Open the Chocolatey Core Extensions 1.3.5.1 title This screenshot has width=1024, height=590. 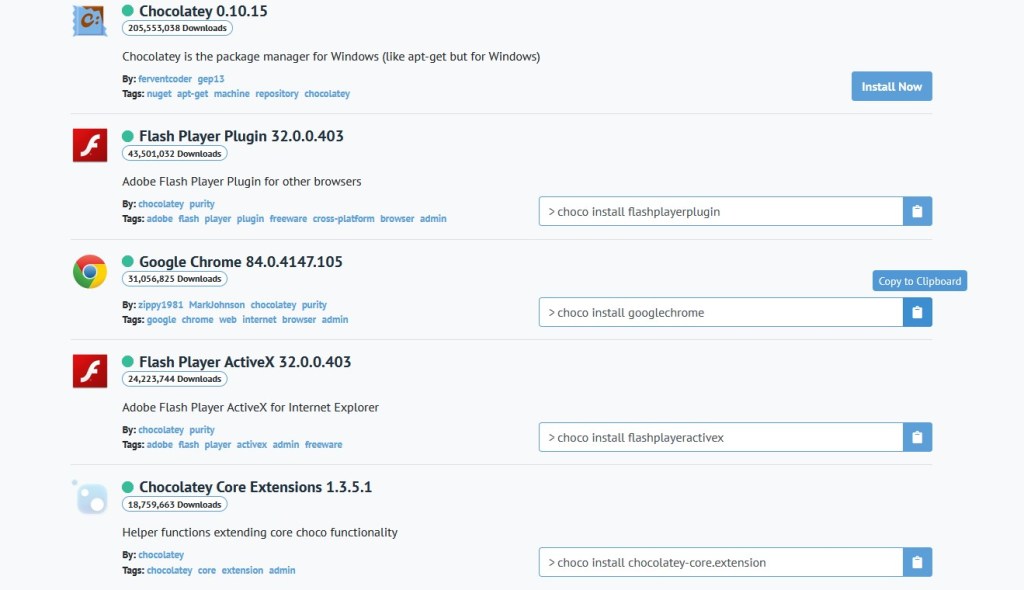click(x=255, y=487)
